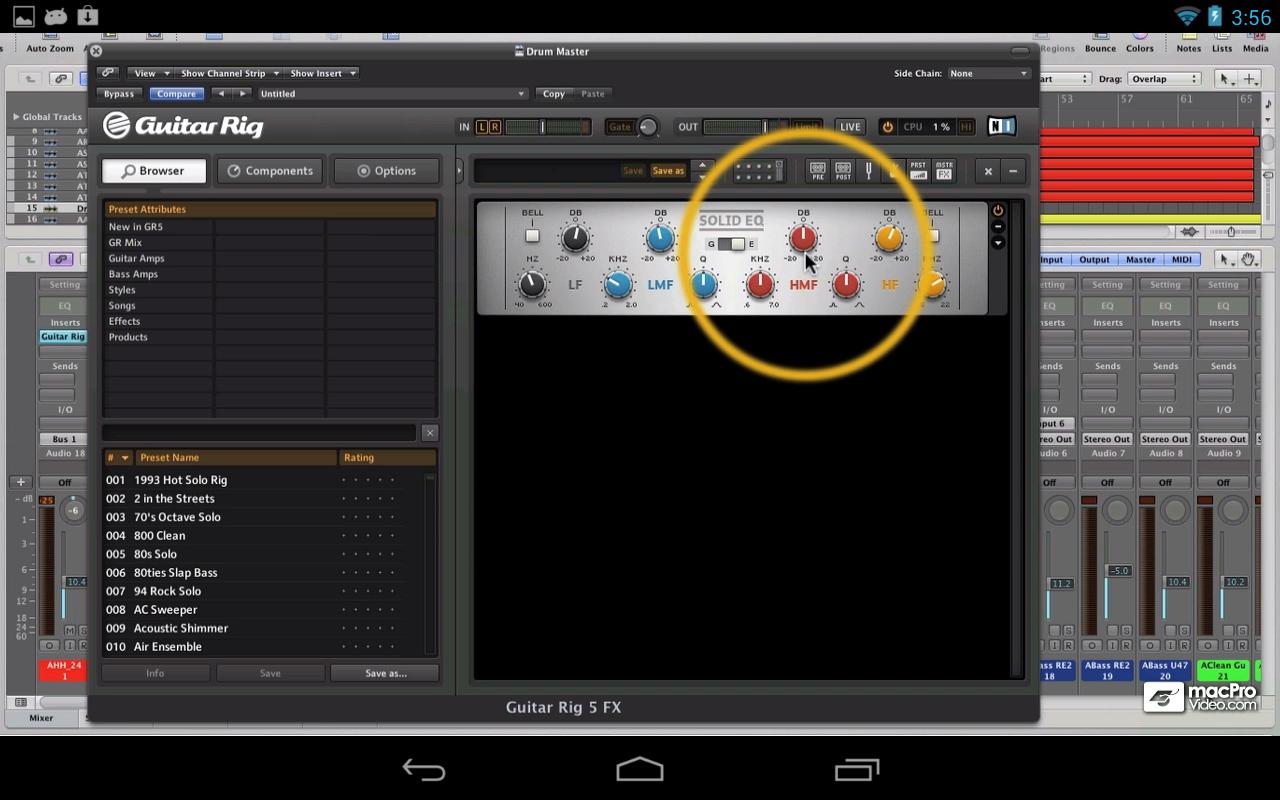Click the HMF Q red knob

point(846,285)
